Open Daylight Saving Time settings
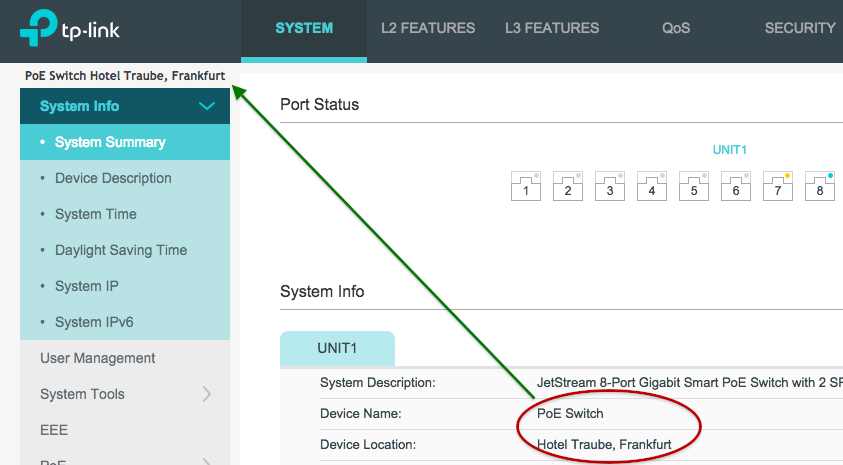 [125, 250]
